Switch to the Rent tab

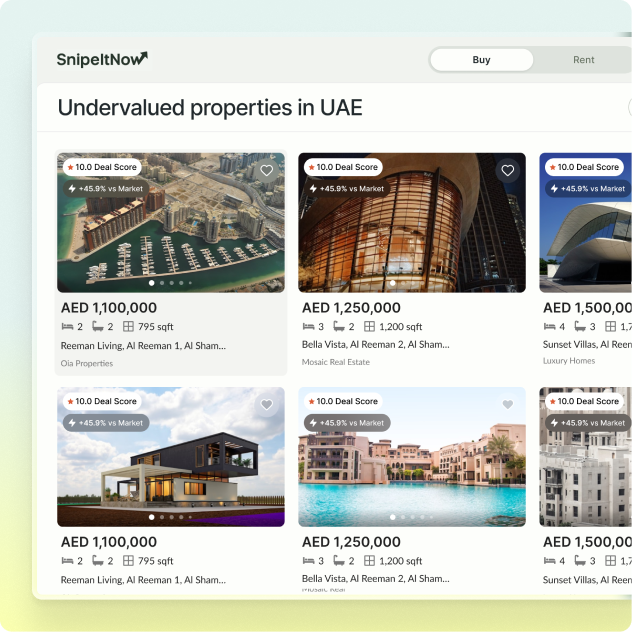click(x=583, y=60)
